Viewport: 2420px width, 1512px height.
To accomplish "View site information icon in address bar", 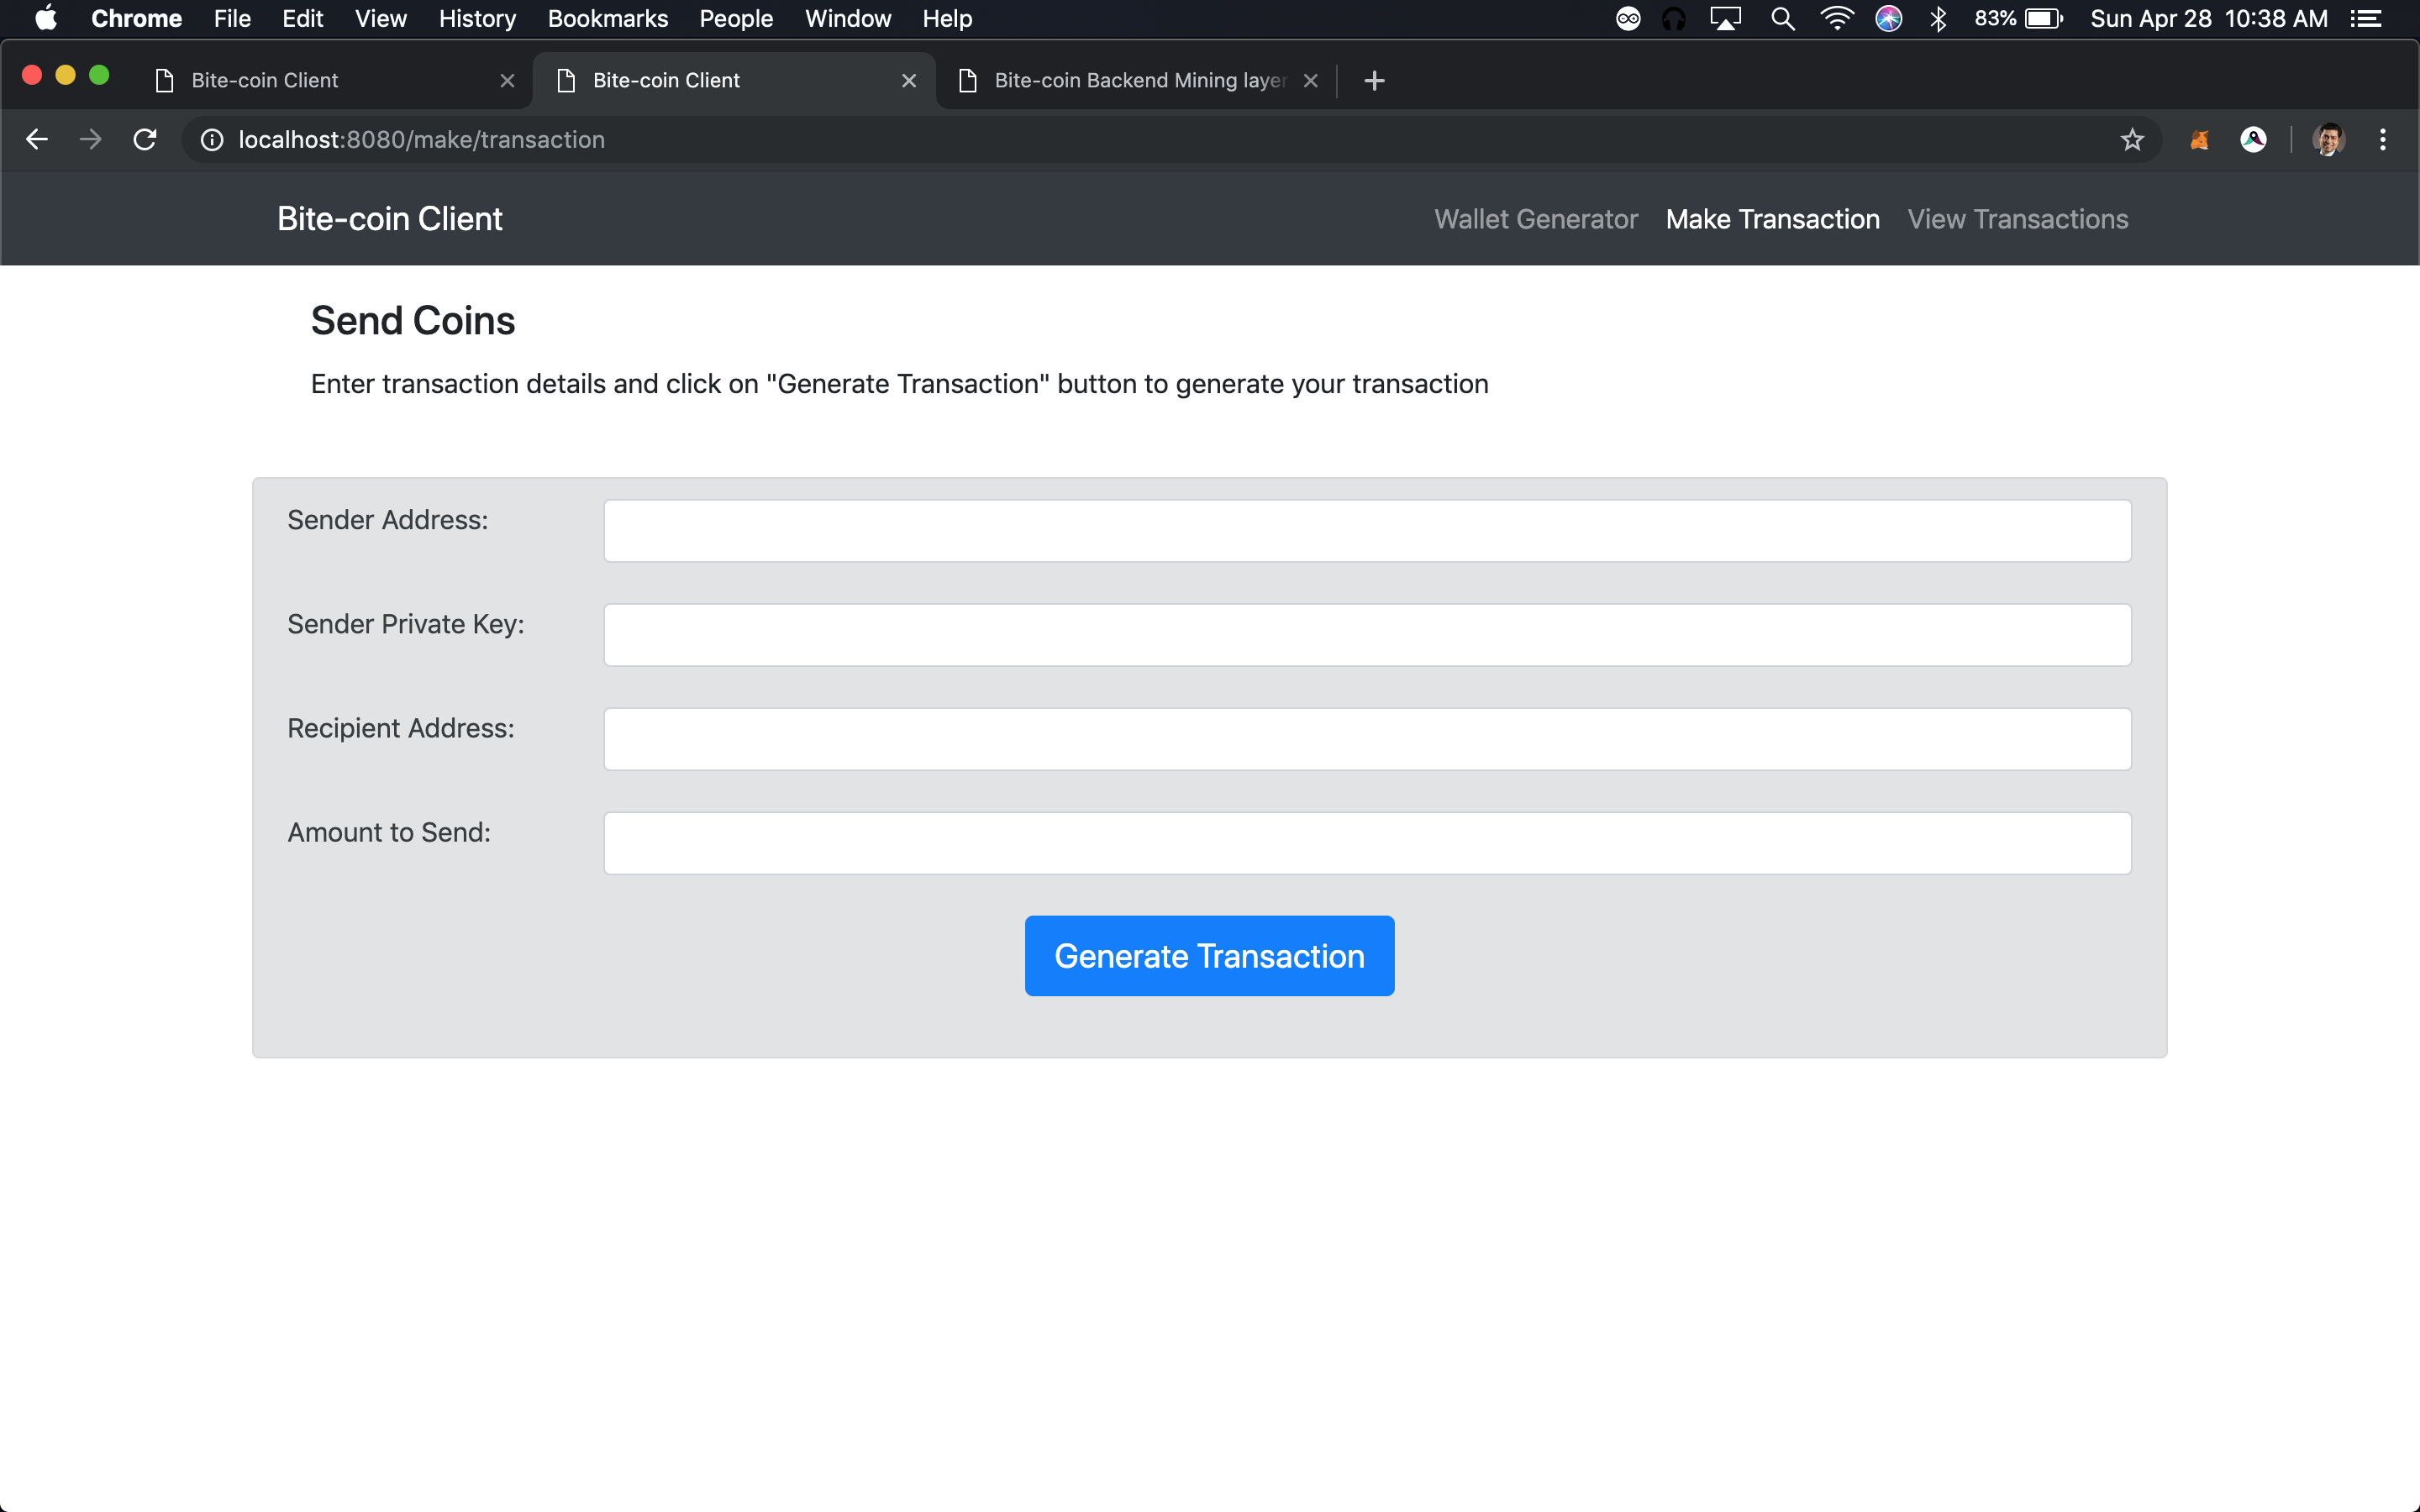I will tap(212, 139).
